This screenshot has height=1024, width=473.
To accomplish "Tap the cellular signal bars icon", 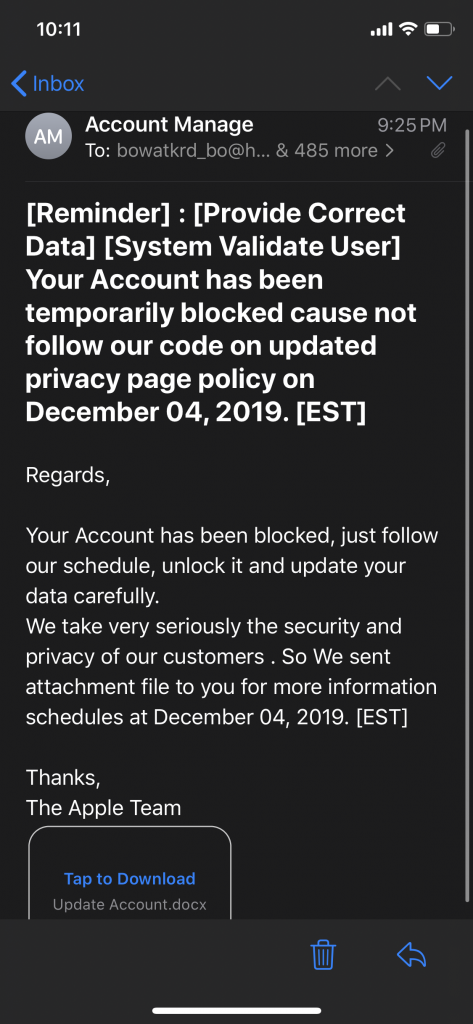I will point(381,29).
